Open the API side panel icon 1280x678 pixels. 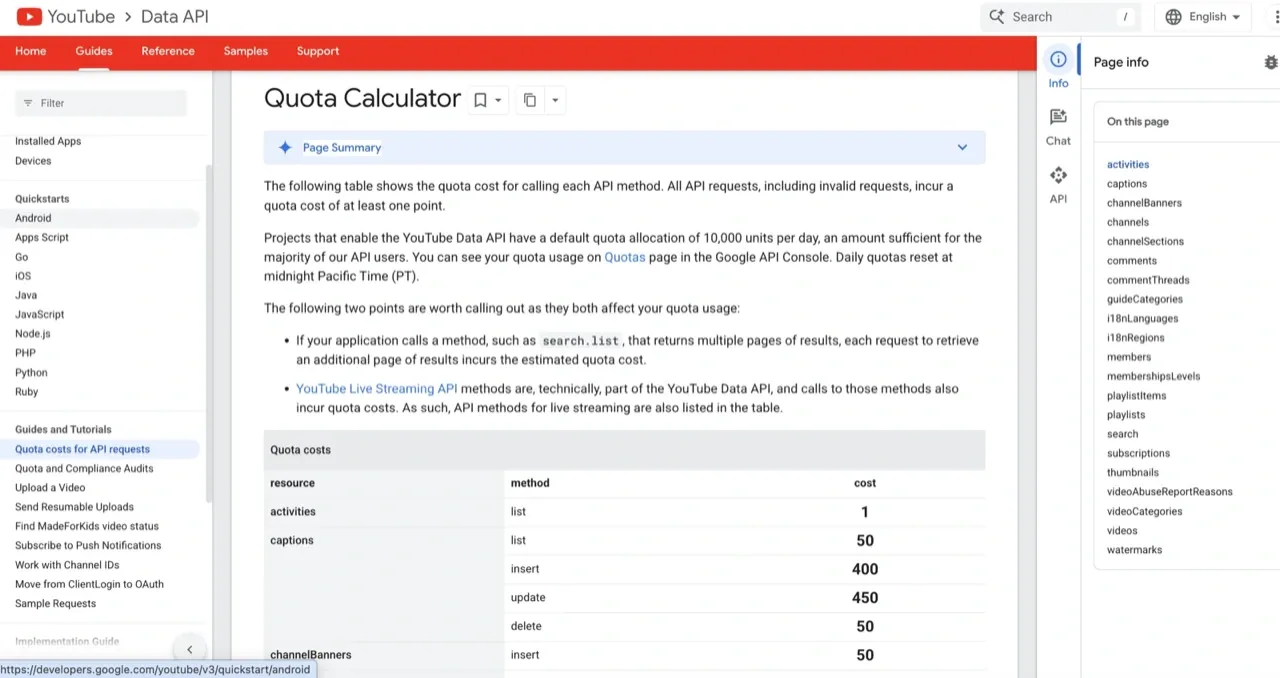point(1058,175)
